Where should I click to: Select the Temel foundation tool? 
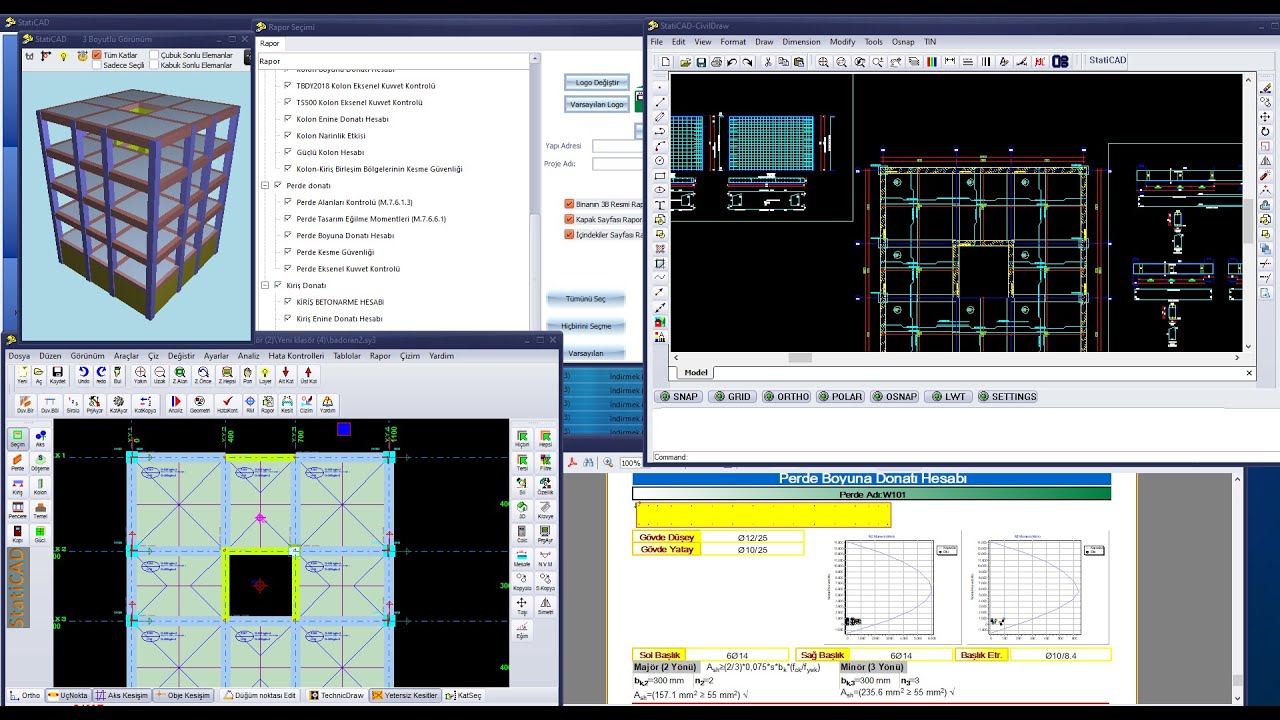pos(40,510)
